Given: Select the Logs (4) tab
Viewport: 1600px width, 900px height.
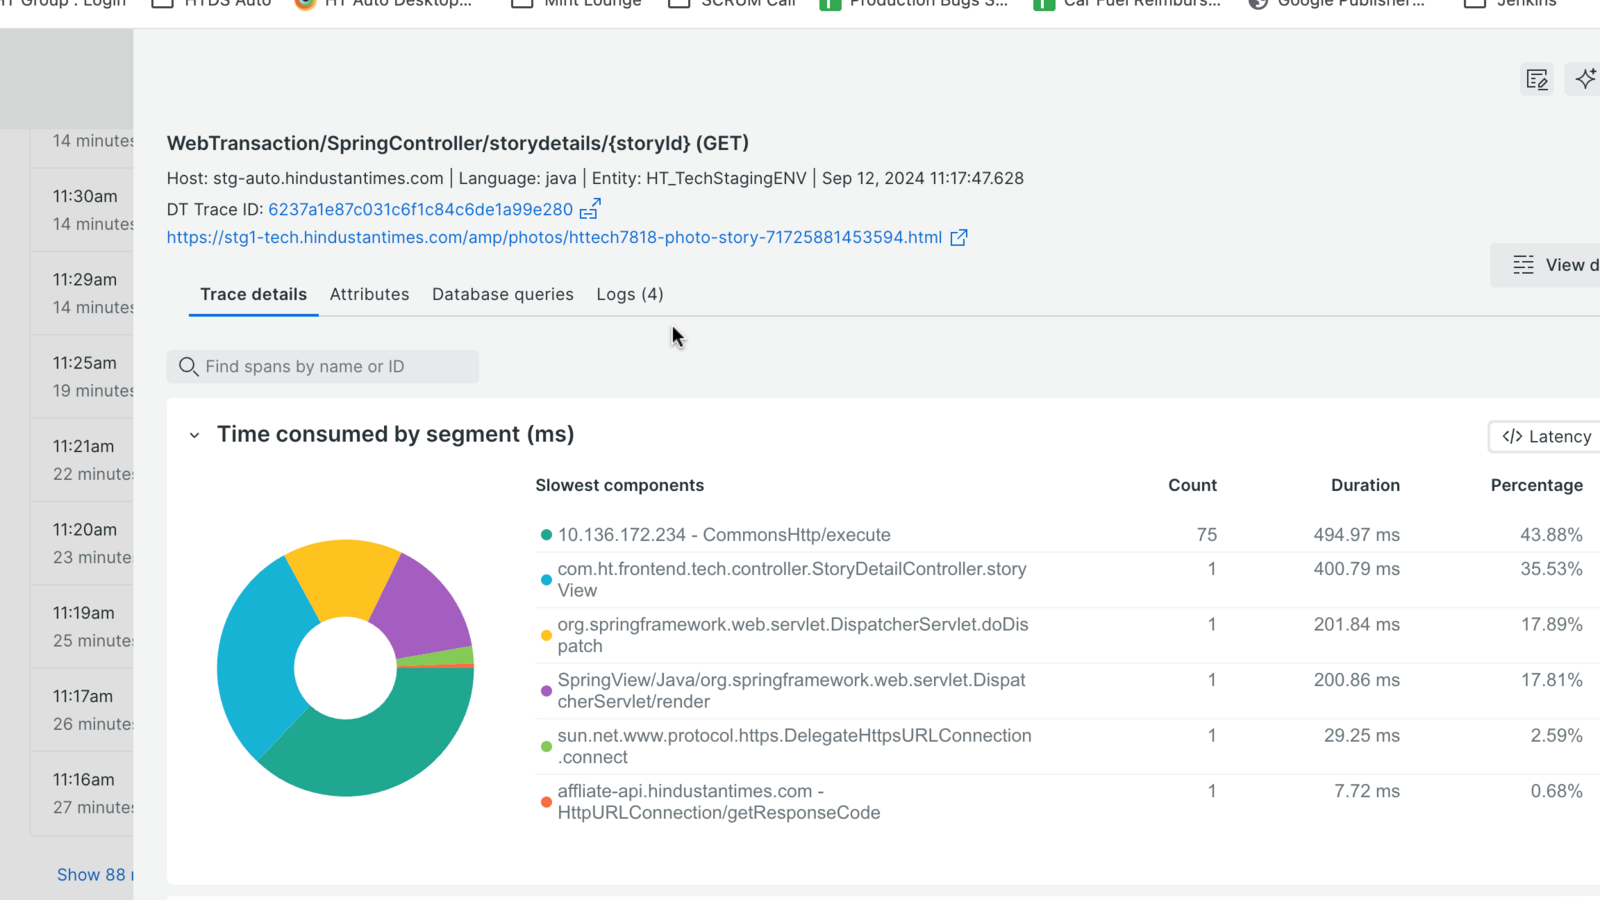Looking at the screenshot, I should click(x=629, y=294).
